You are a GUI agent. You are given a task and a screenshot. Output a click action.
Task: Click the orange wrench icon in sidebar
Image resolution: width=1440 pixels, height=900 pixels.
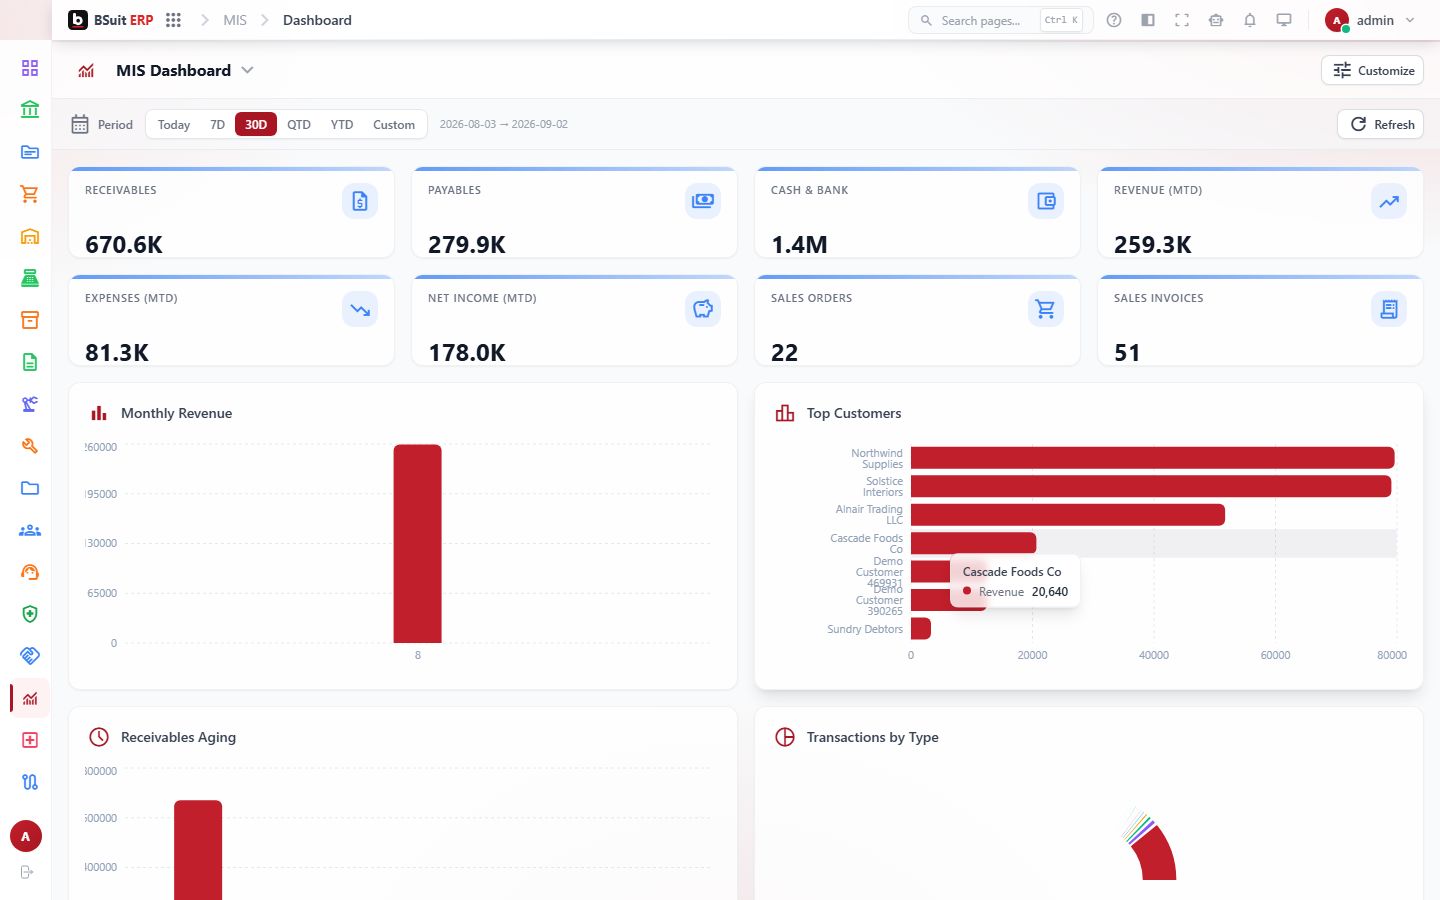(30, 446)
